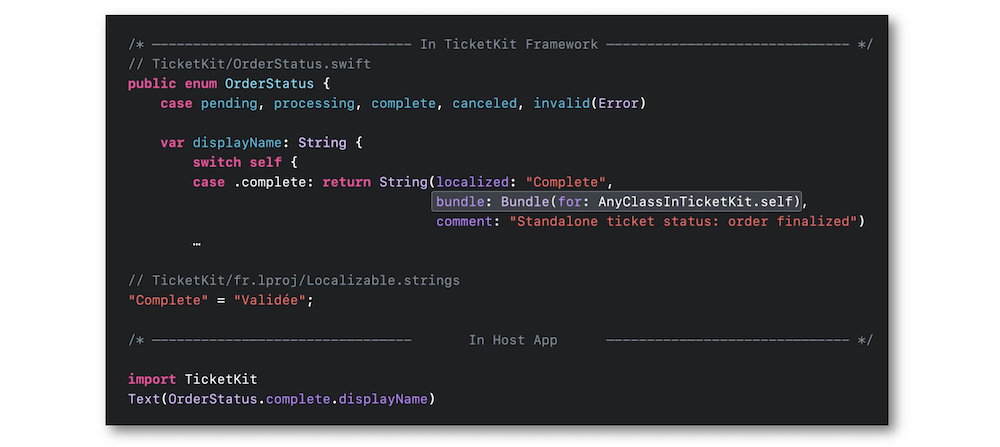
Task: Click displayName in the Text call
Action: pos(383,399)
